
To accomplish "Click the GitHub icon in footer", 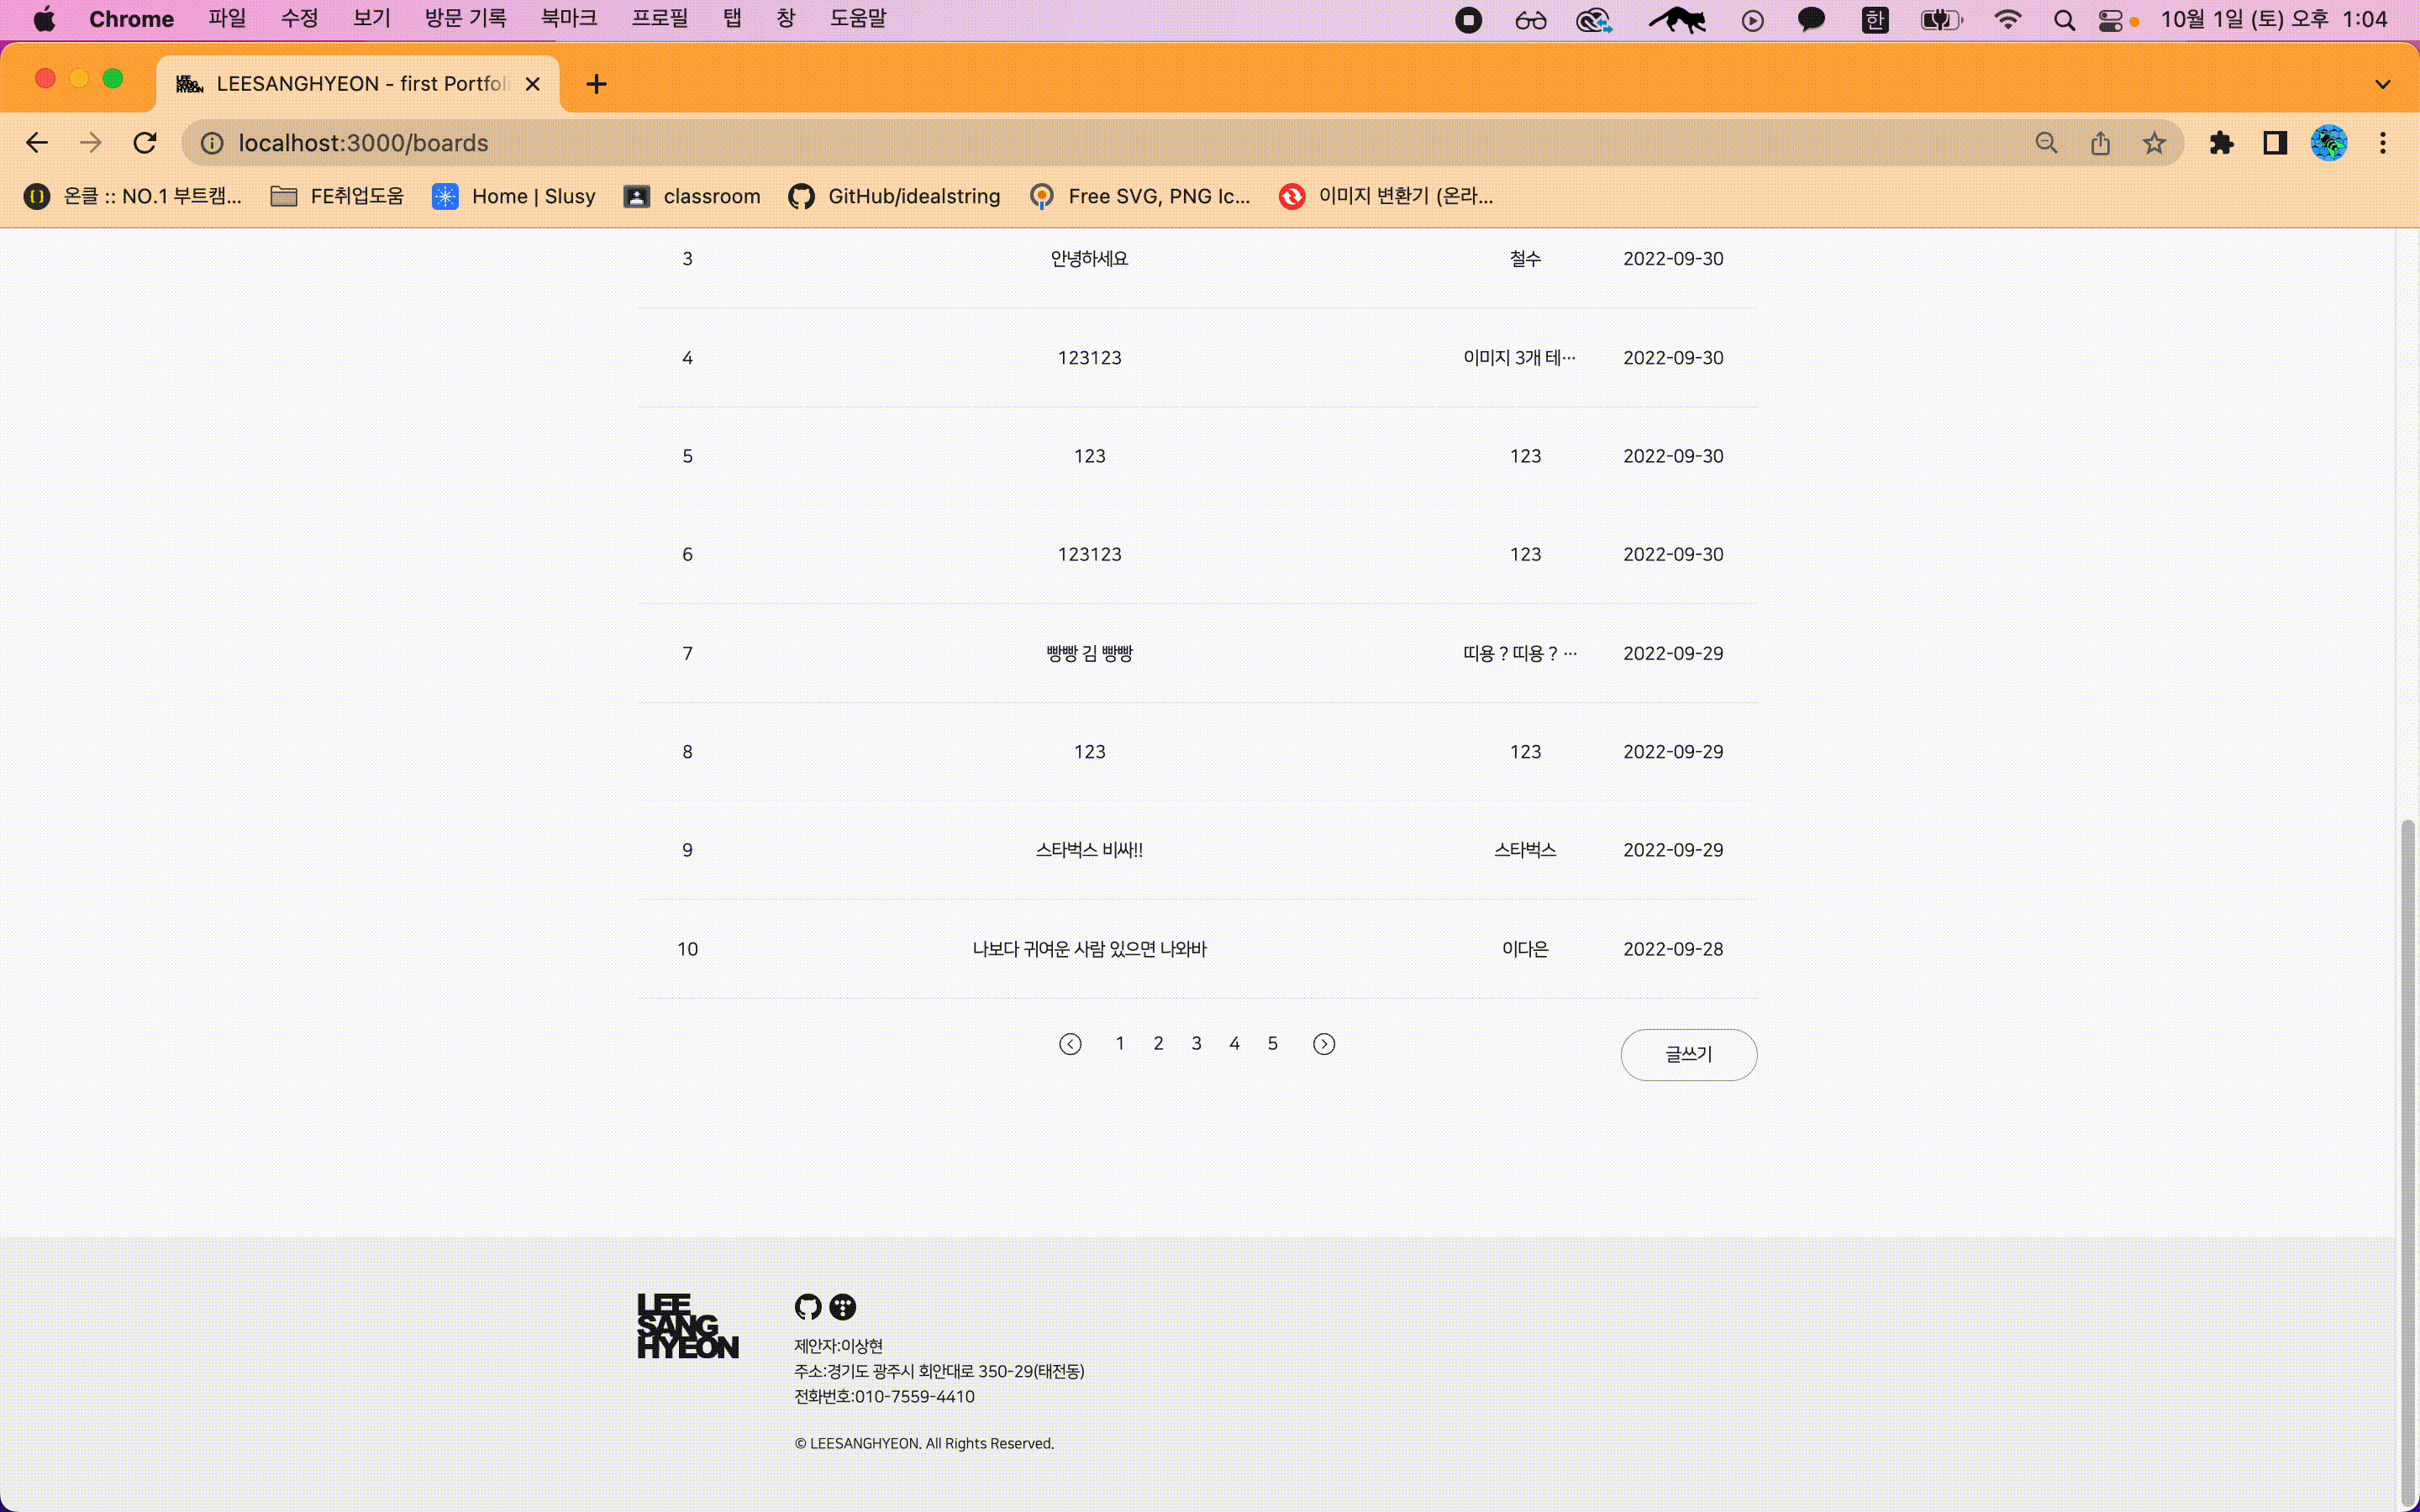I will [x=807, y=1306].
